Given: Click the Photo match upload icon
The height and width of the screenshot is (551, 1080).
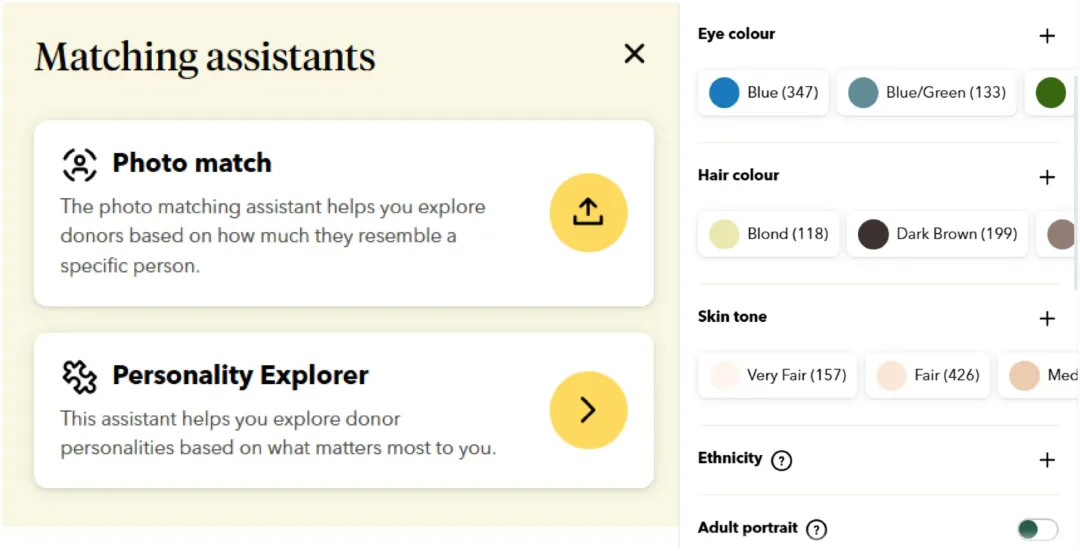Looking at the screenshot, I should pyautogui.click(x=588, y=212).
